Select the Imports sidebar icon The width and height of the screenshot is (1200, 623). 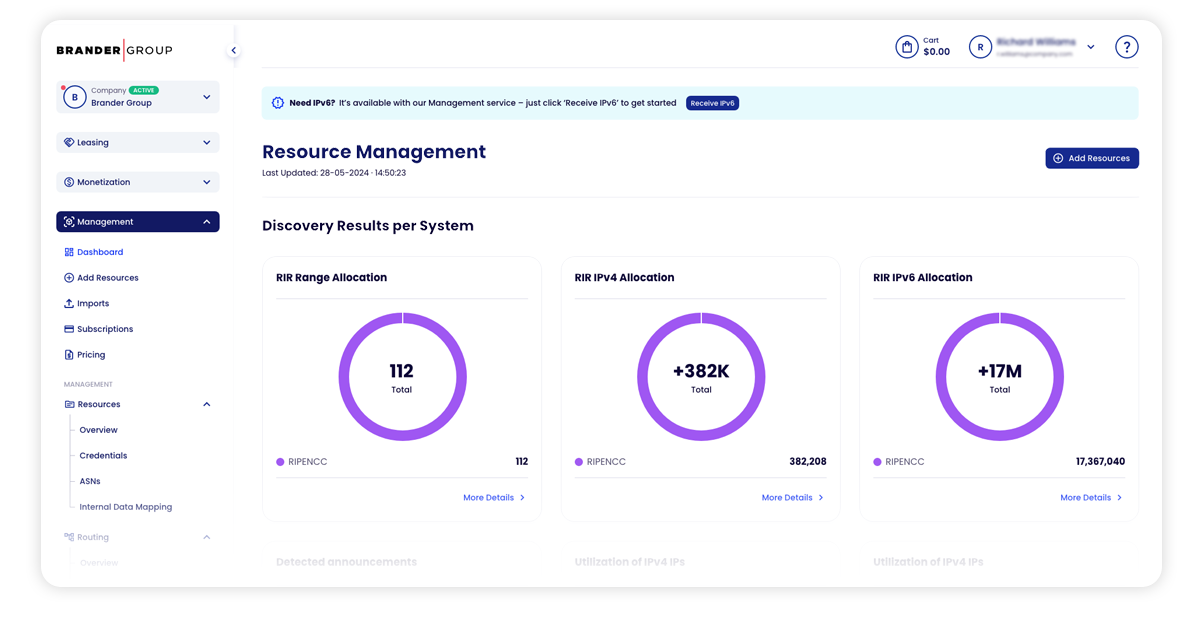(70, 303)
